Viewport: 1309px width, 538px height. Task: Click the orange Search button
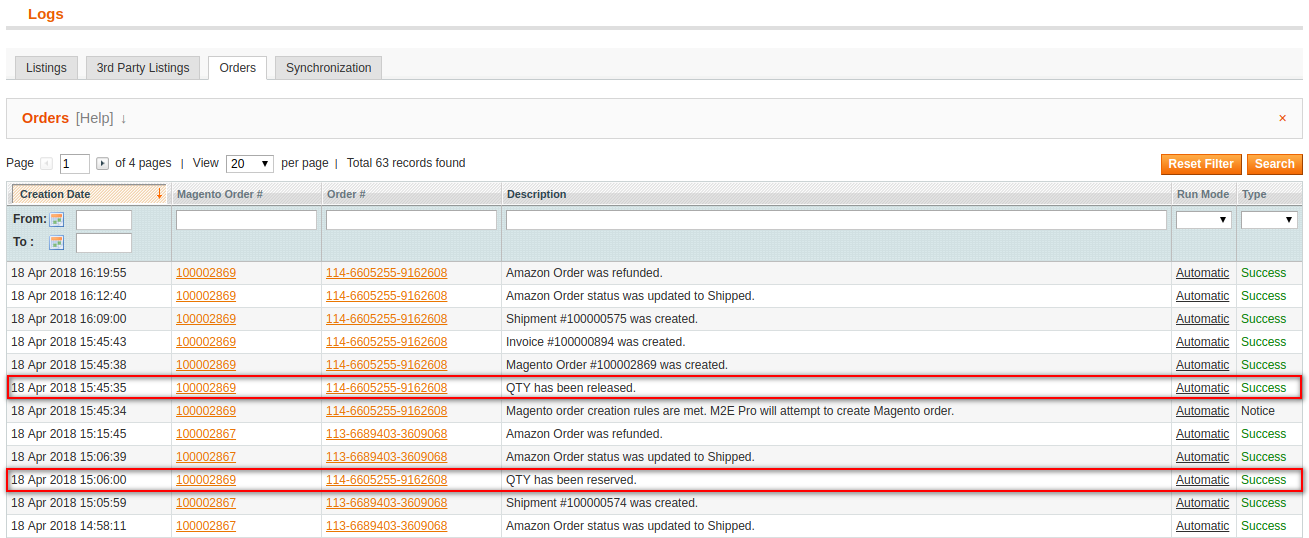point(1274,164)
